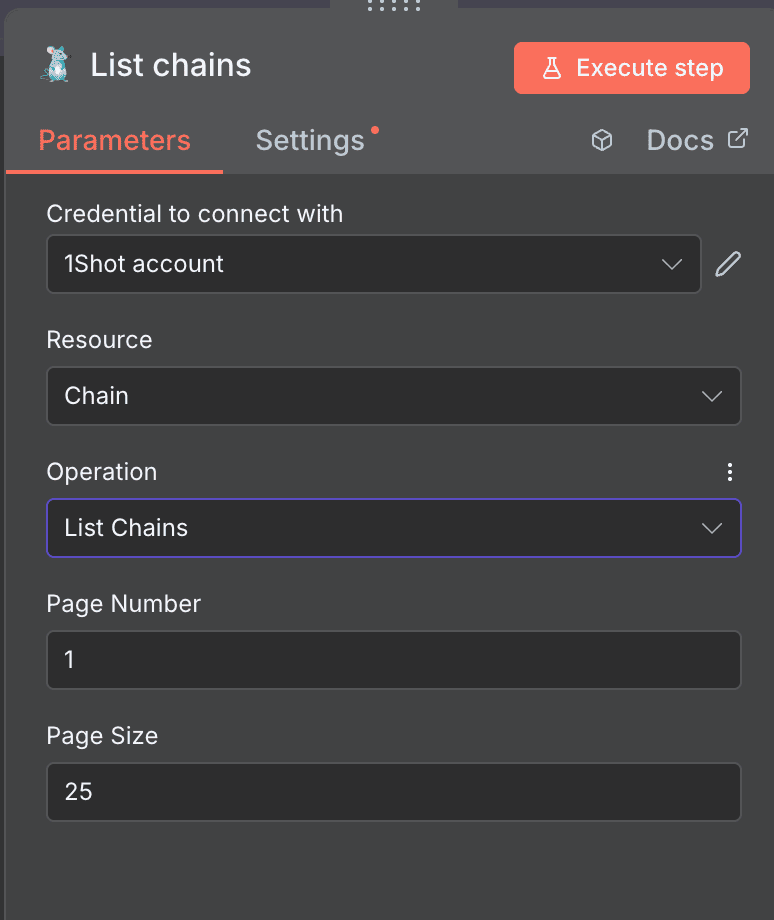
Task: Click the Credential to connect with label
Action: [x=194, y=213]
